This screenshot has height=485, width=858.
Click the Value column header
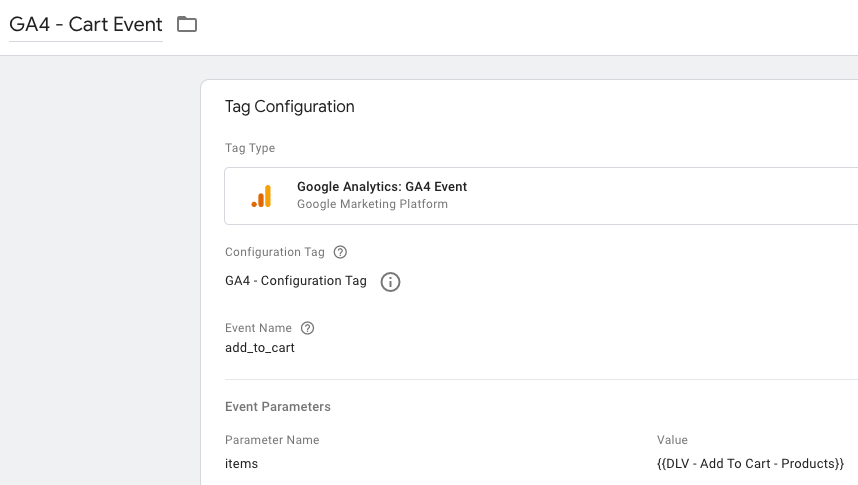click(x=671, y=440)
